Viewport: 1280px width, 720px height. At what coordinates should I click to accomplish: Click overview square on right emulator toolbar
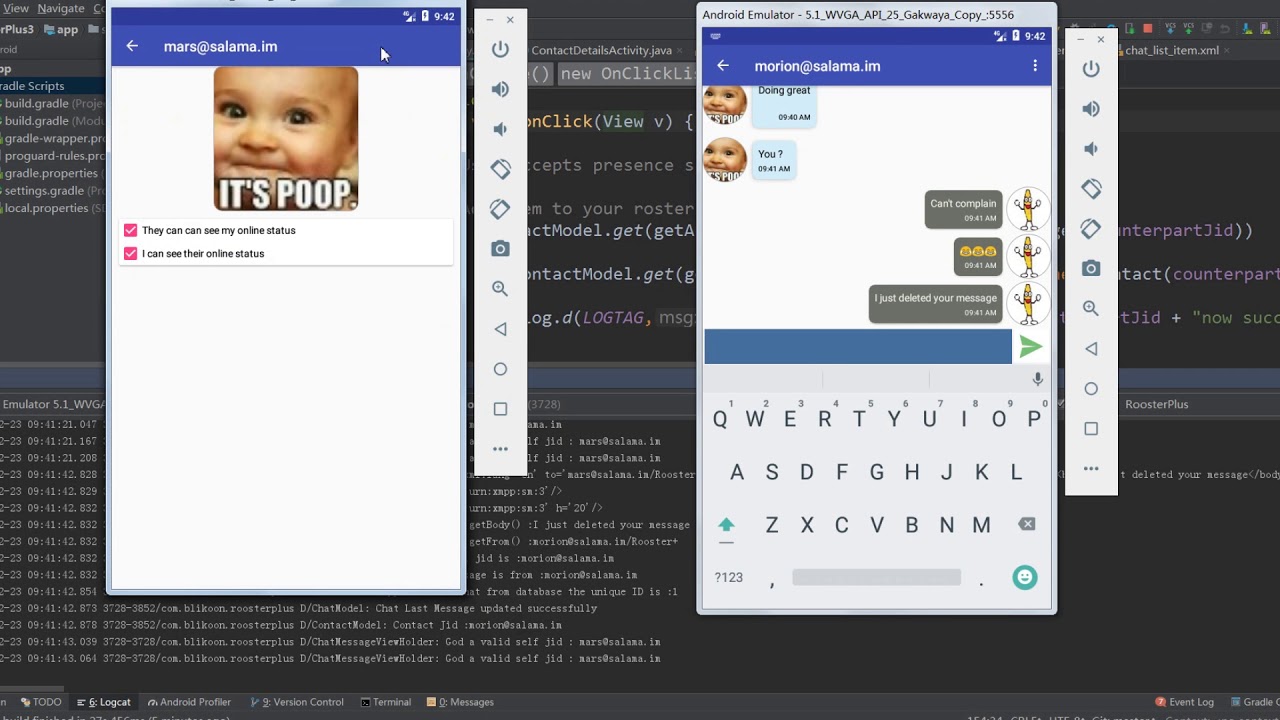pos(1091,429)
